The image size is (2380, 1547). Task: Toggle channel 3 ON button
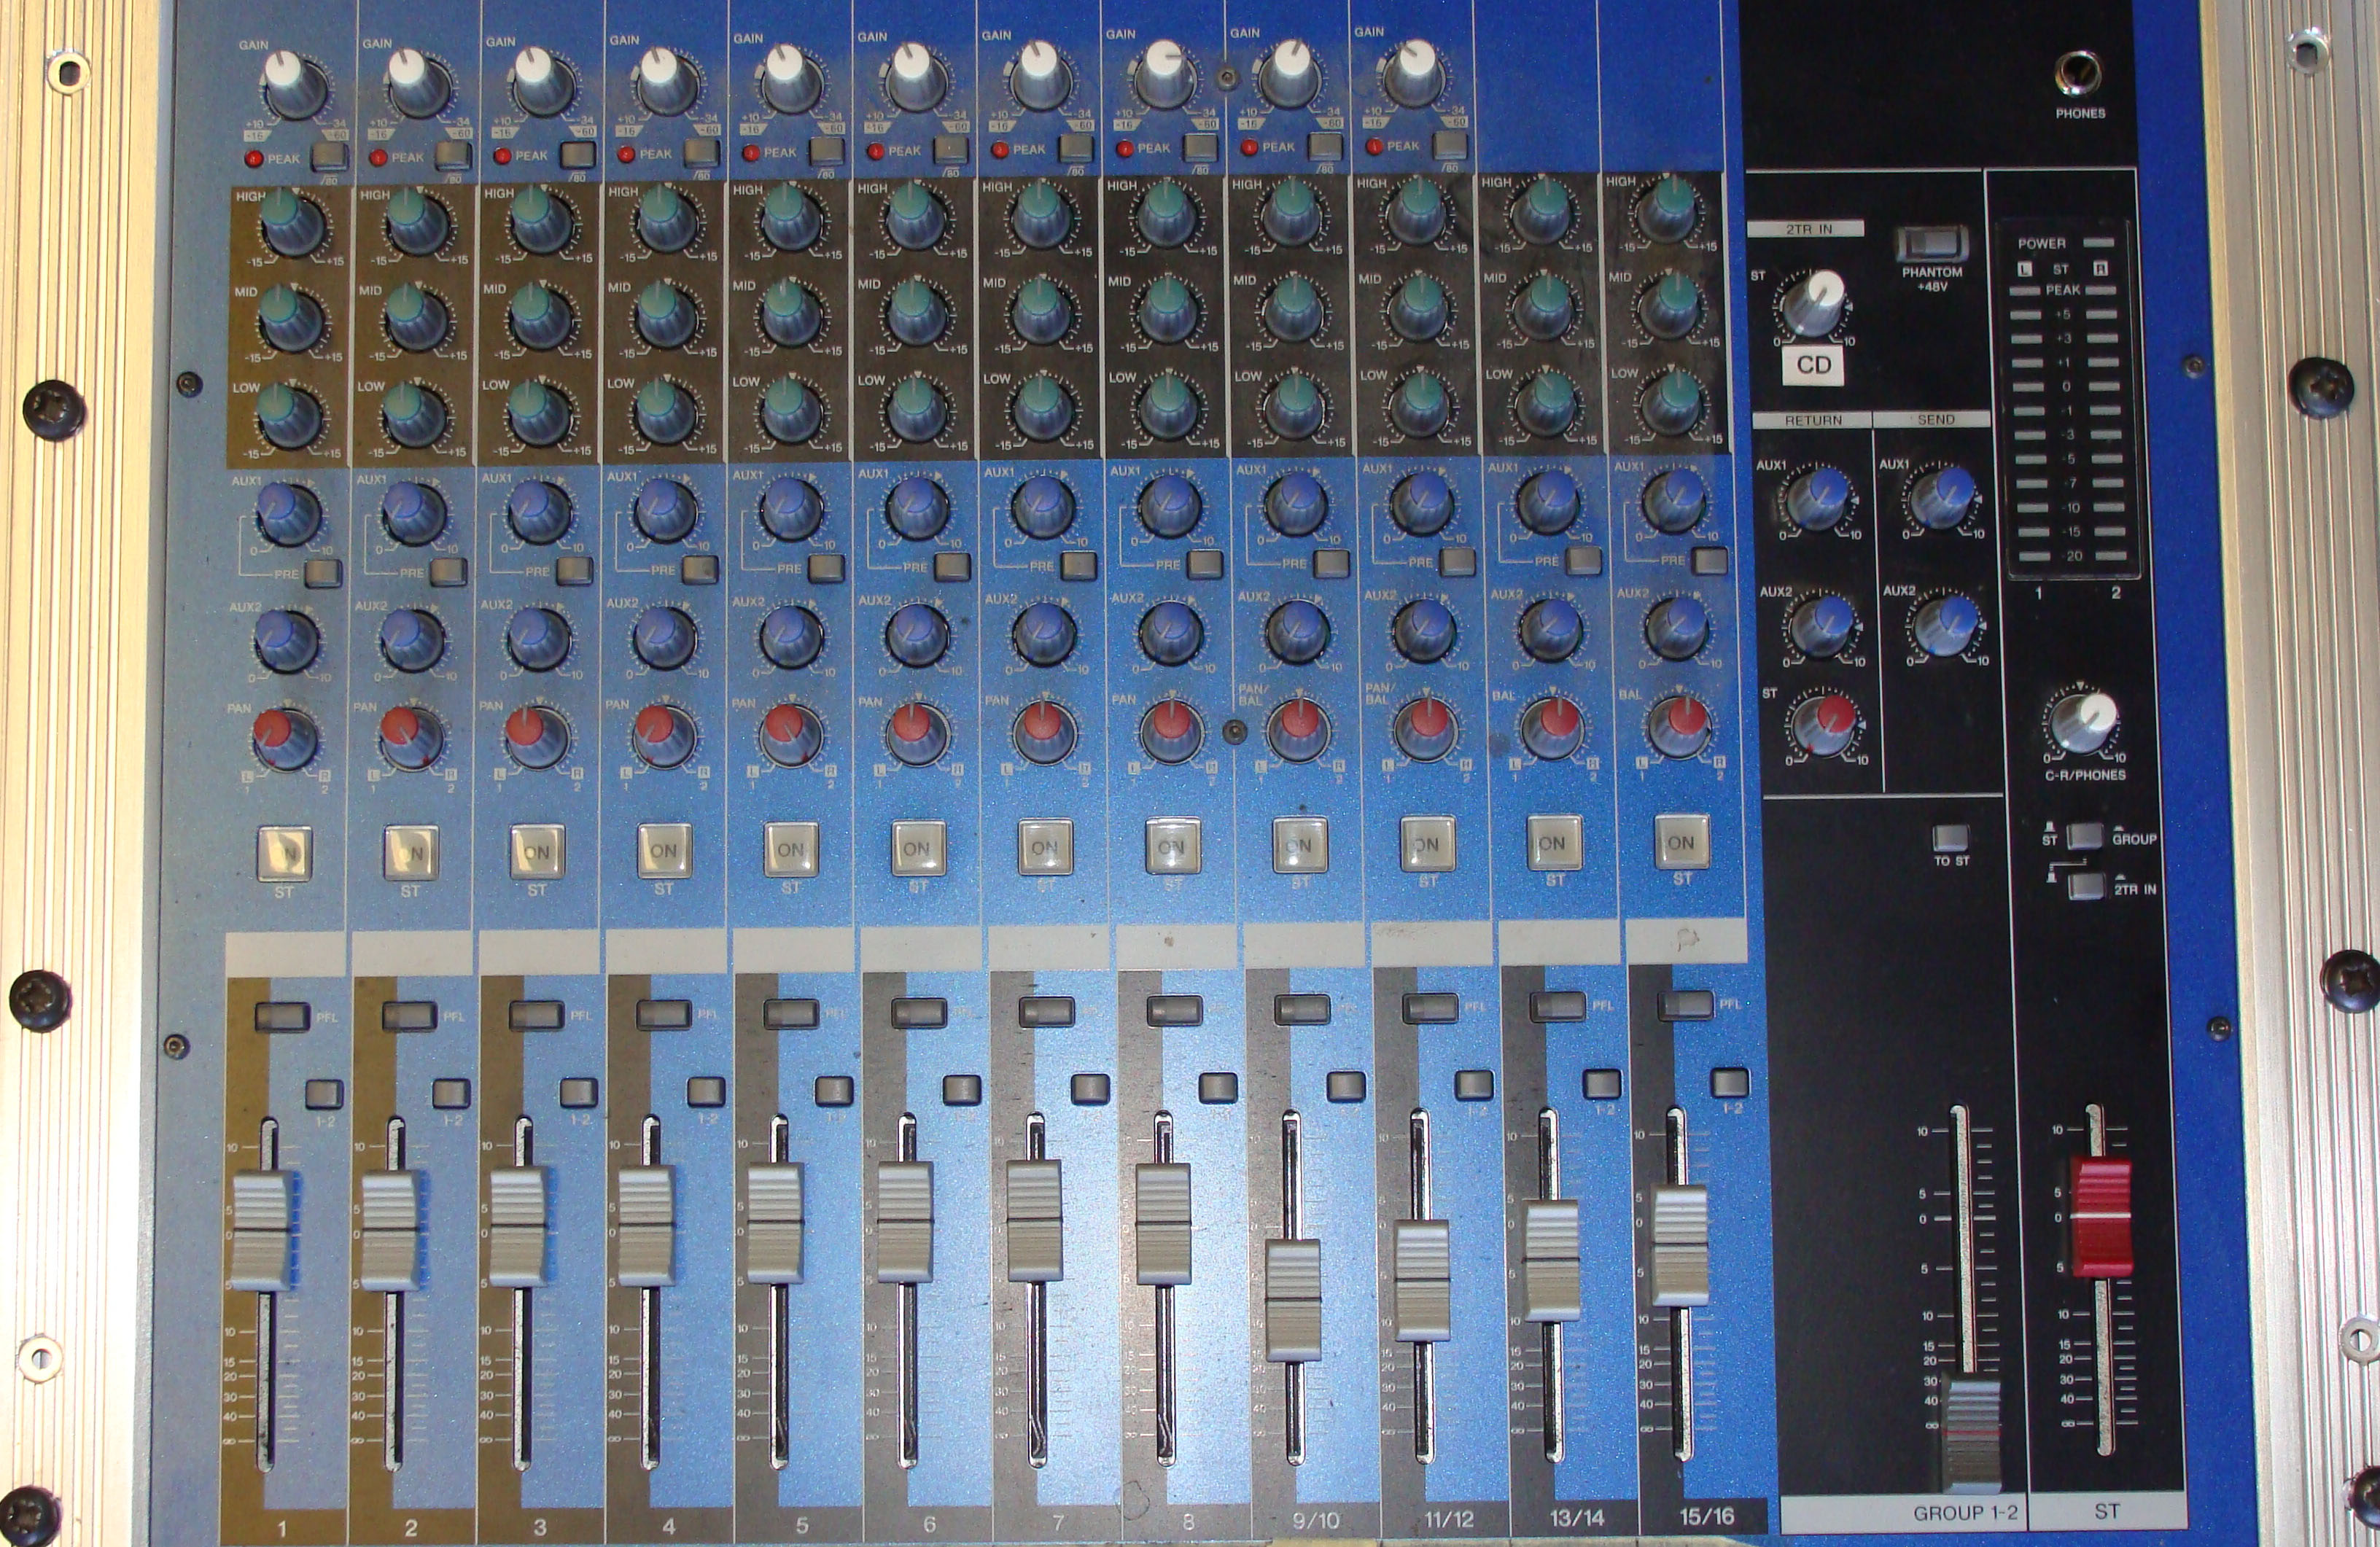(x=537, y=851)
